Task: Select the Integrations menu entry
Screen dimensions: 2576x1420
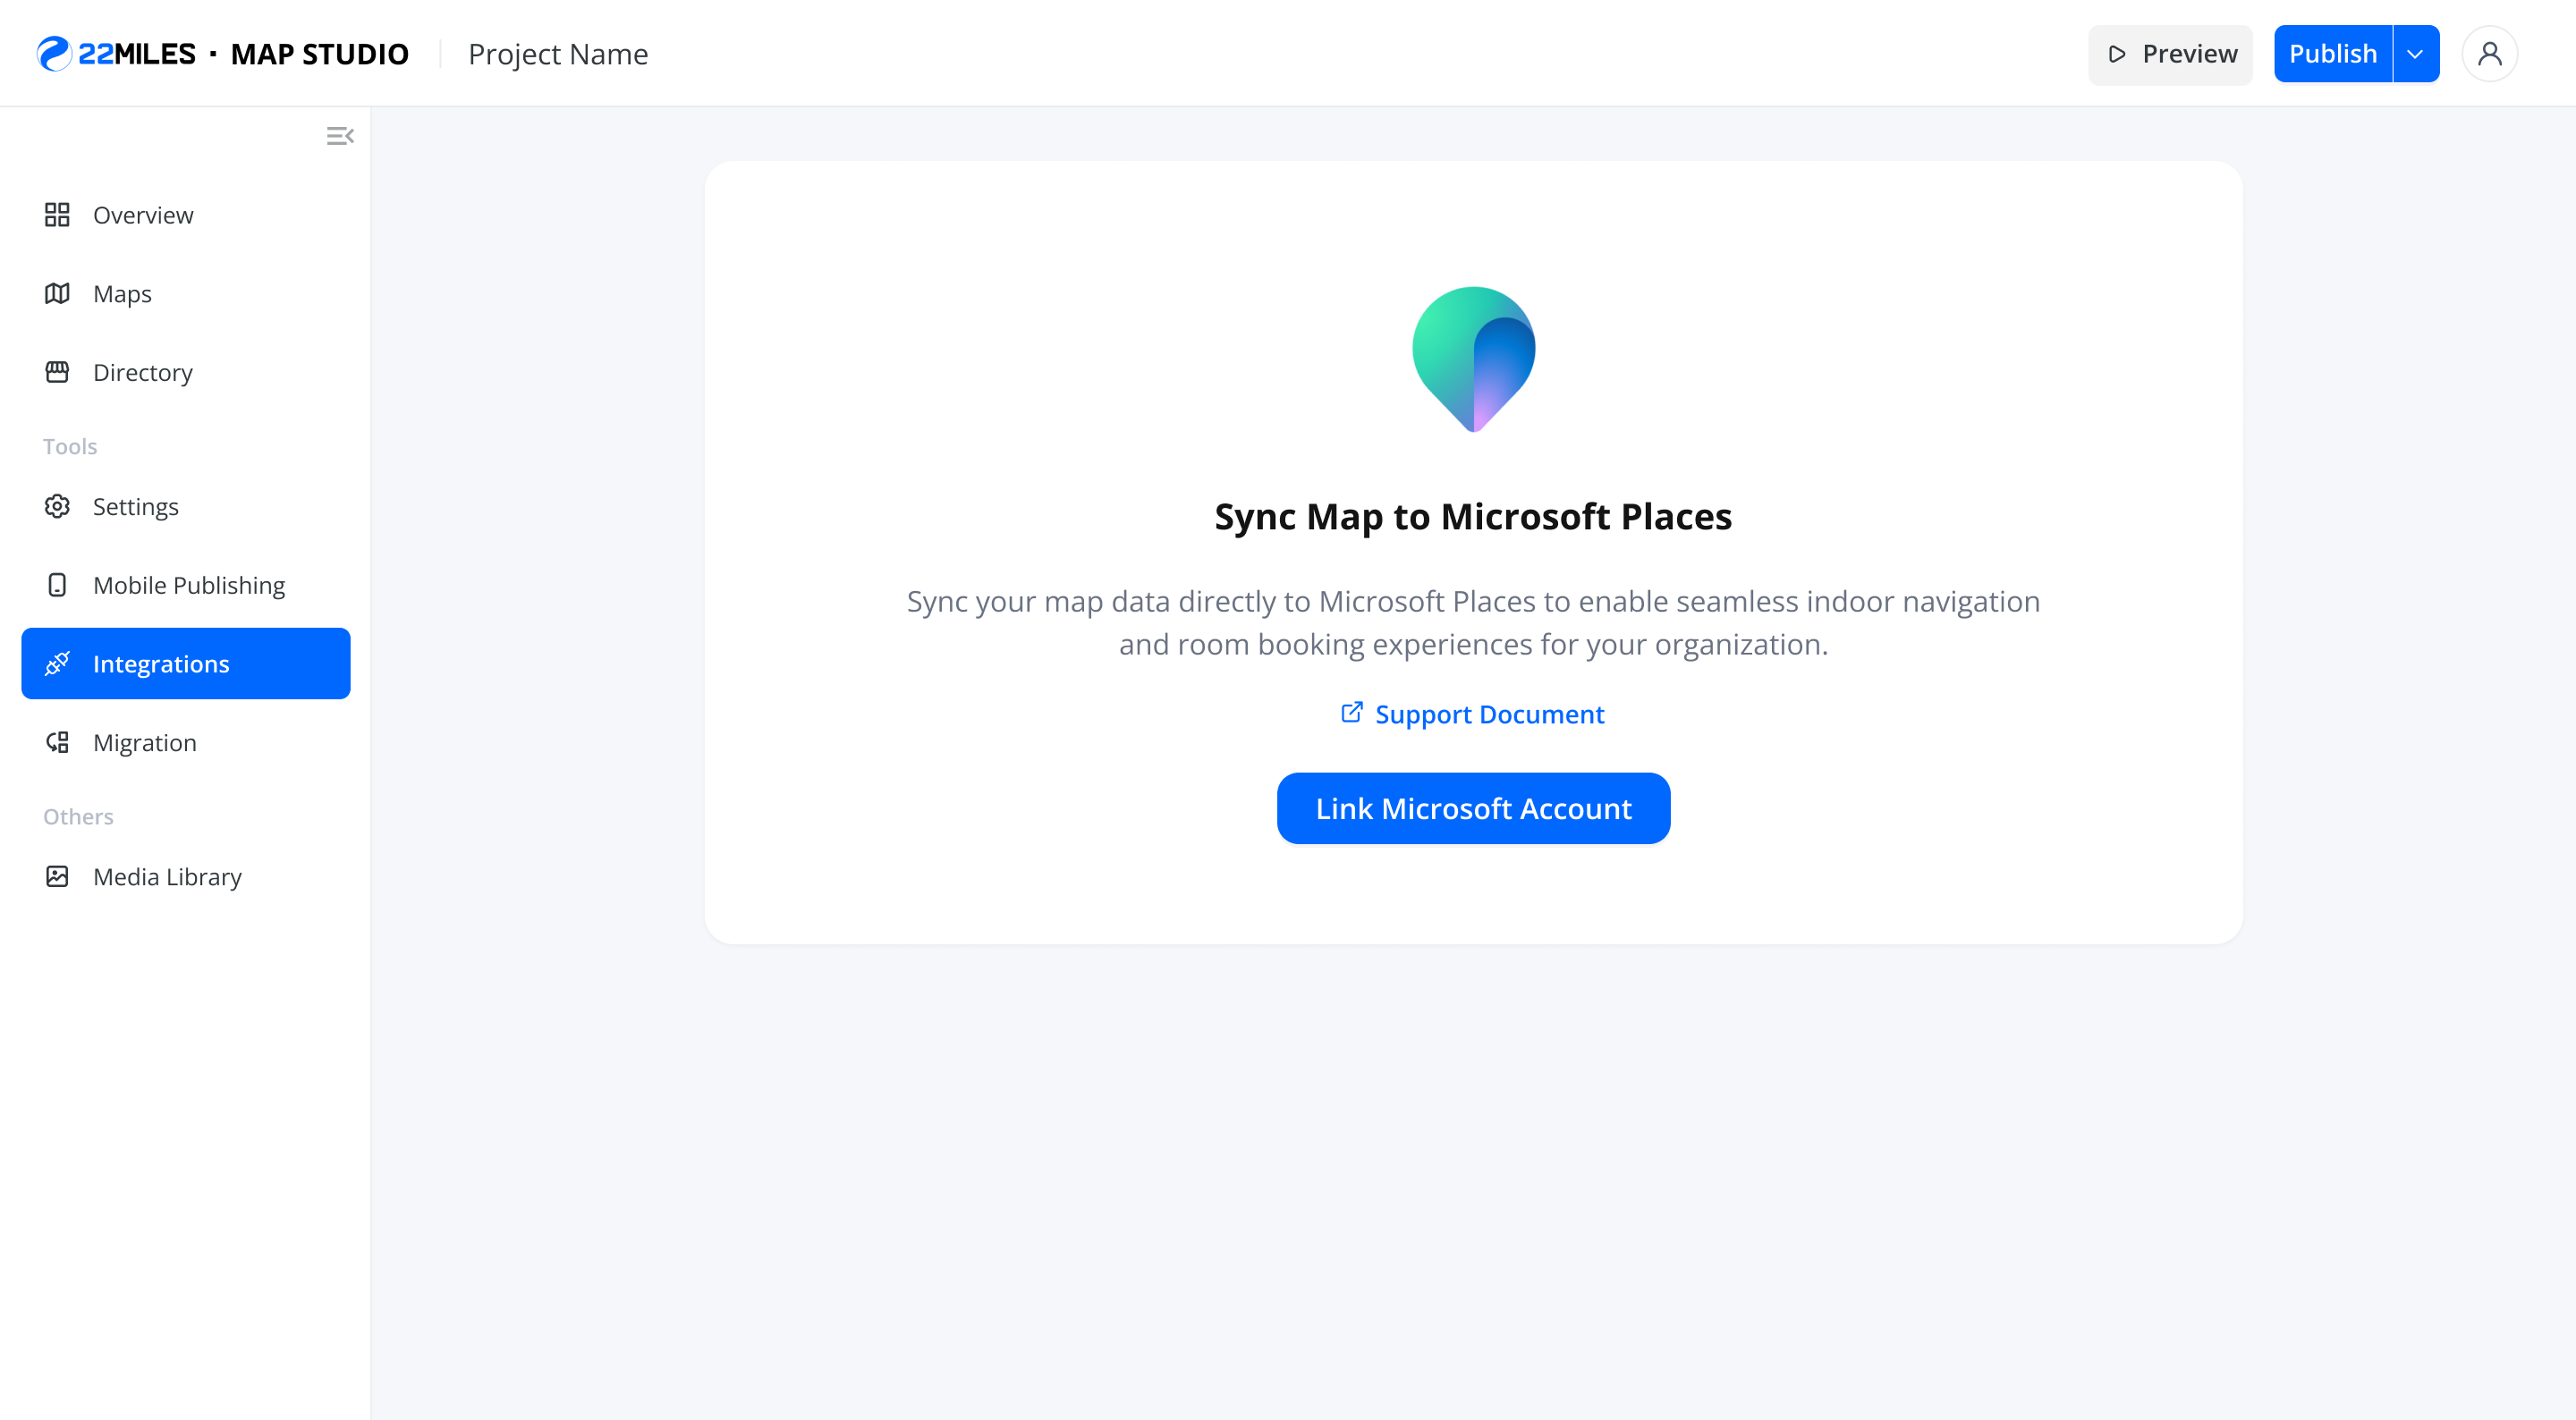Action: (186, 663)
